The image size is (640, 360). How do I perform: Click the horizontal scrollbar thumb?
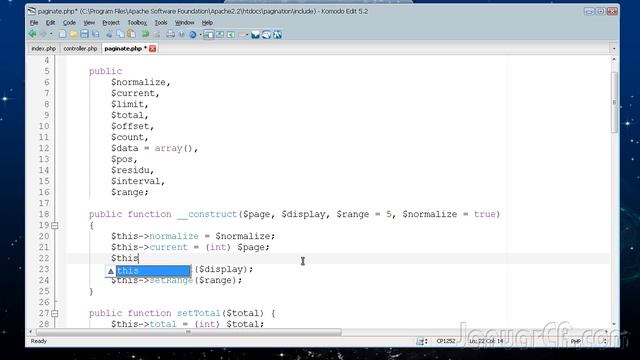188,332
